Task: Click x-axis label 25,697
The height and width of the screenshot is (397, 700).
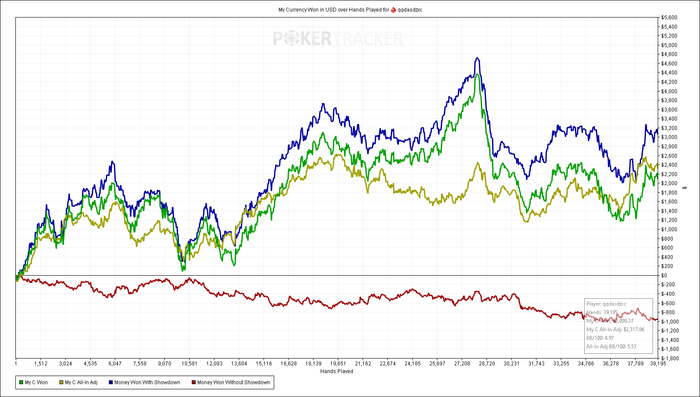Action: click(438, 364)
